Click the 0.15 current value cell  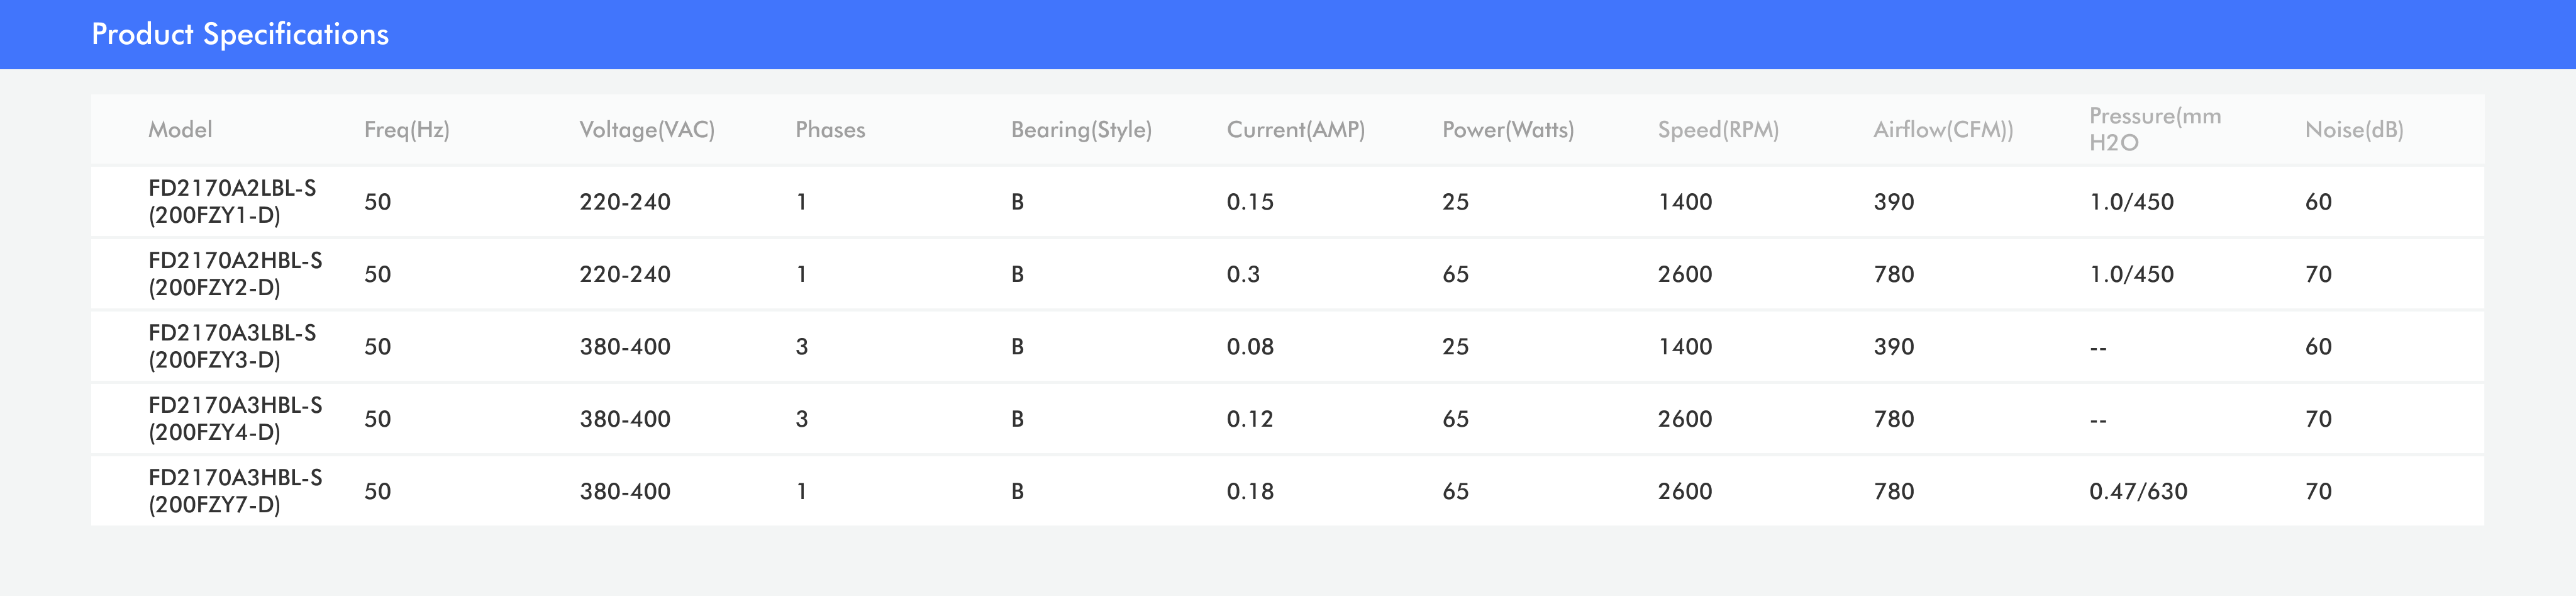coord(1250,202)
